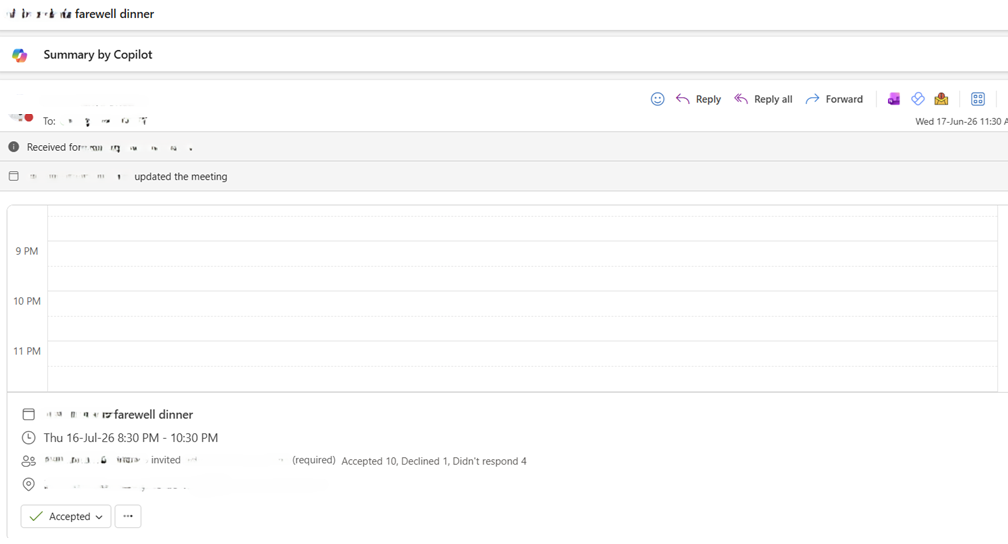1008x544 pixels.
Task: Open the Accepted response dropdown
Action: [66, 516]
